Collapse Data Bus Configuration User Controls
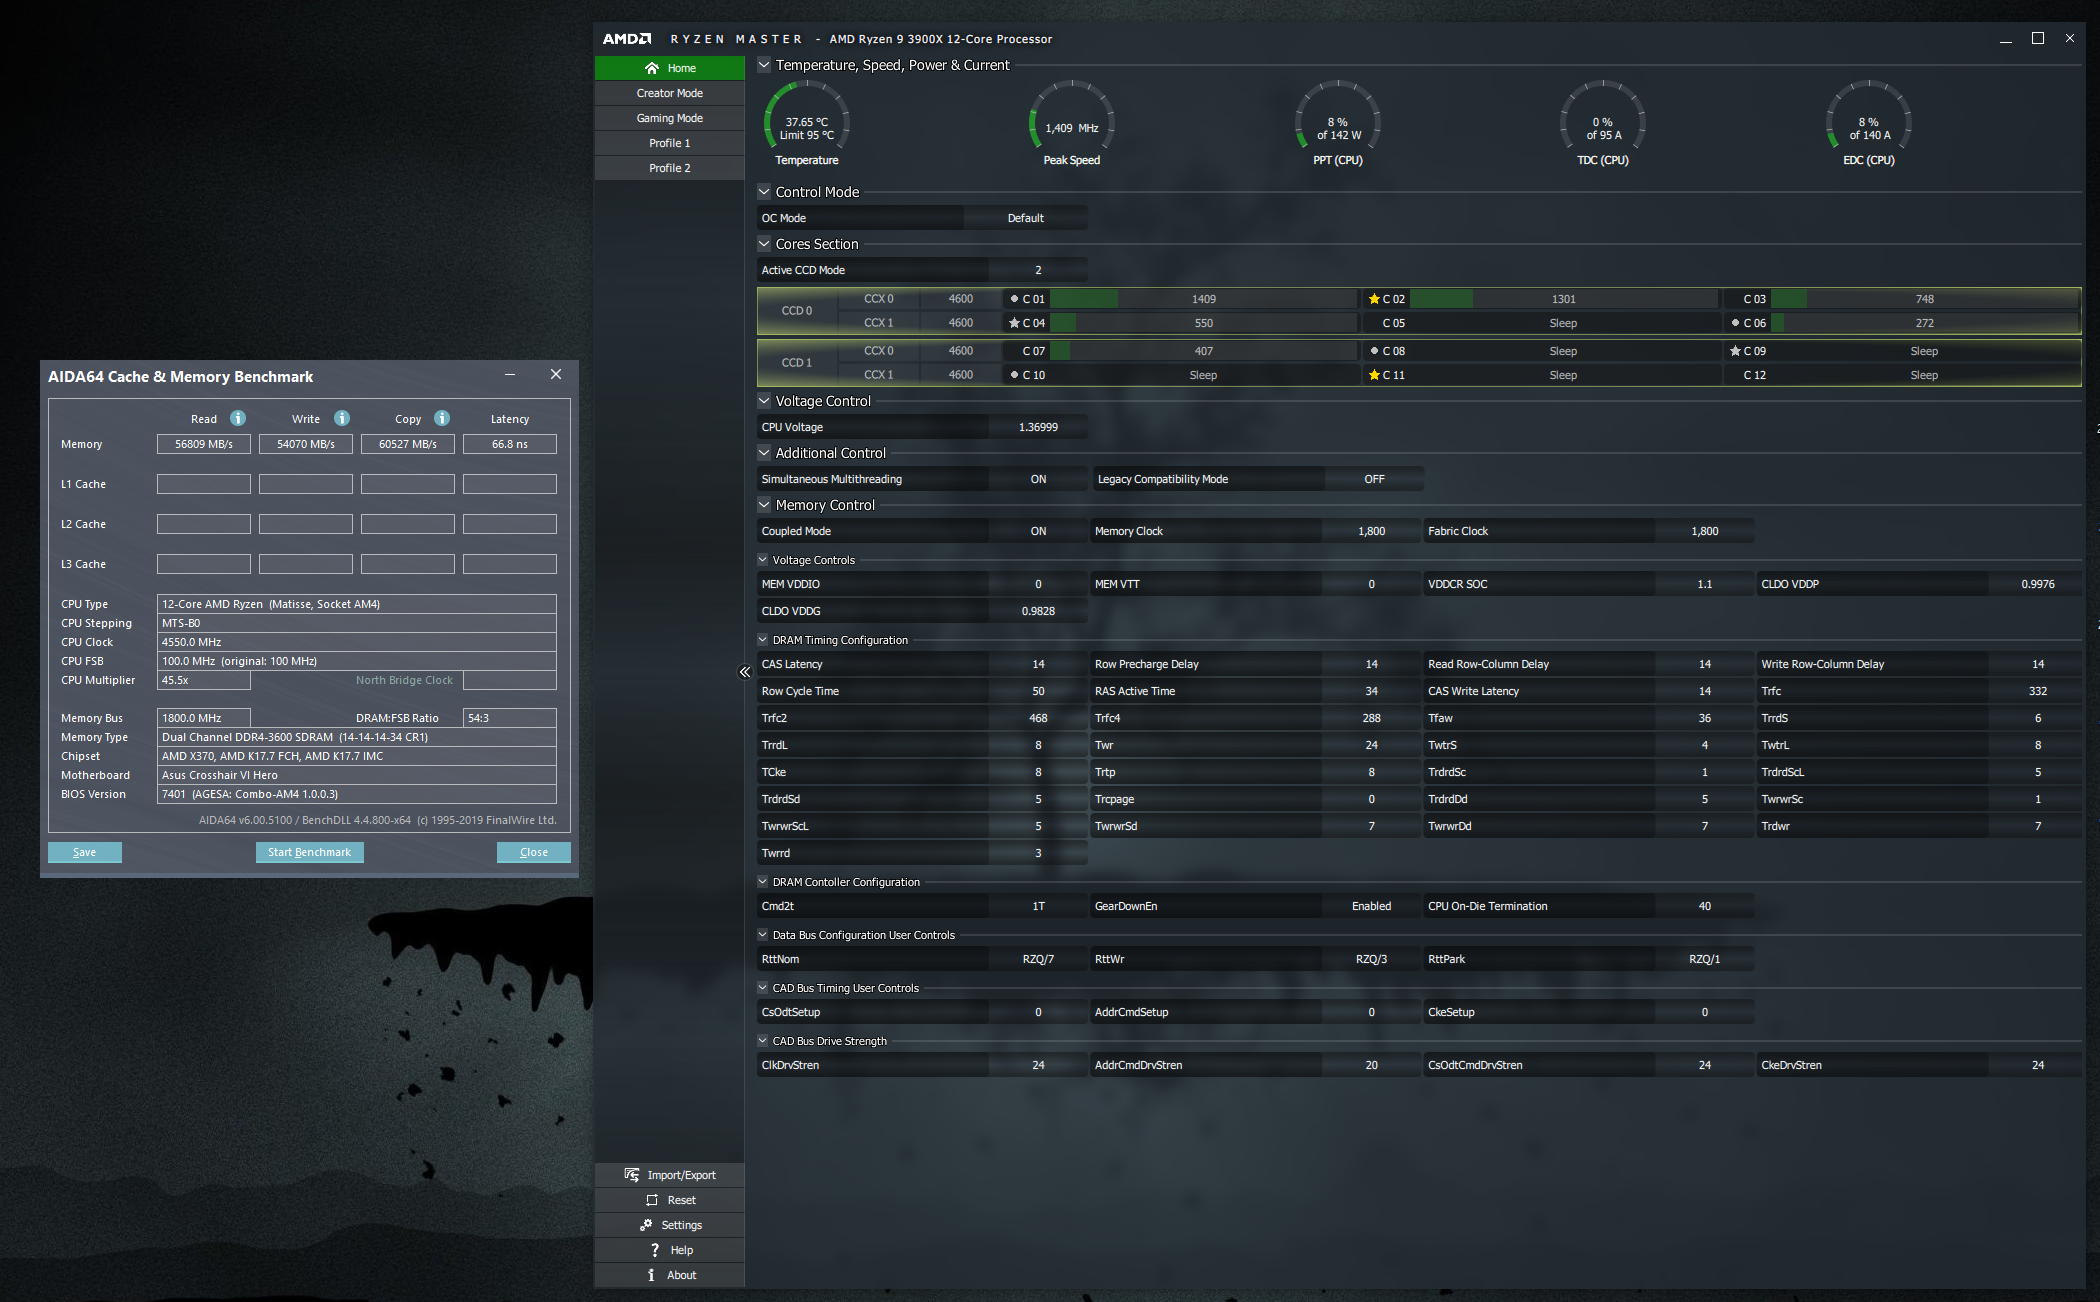Viewport: 2100px width, 1302px height. (763, 935)
